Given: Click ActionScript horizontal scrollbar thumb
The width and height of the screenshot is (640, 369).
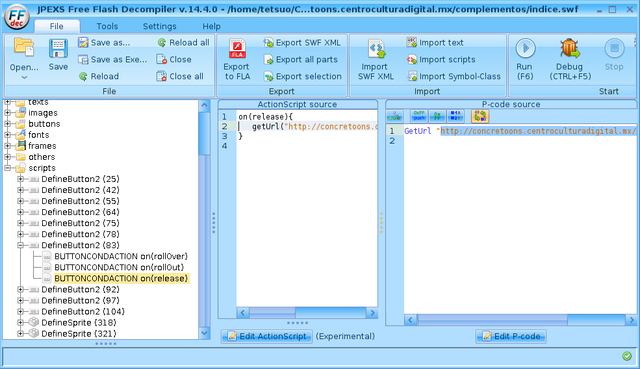Looking at the screenshot, I should tap(272, 313).
